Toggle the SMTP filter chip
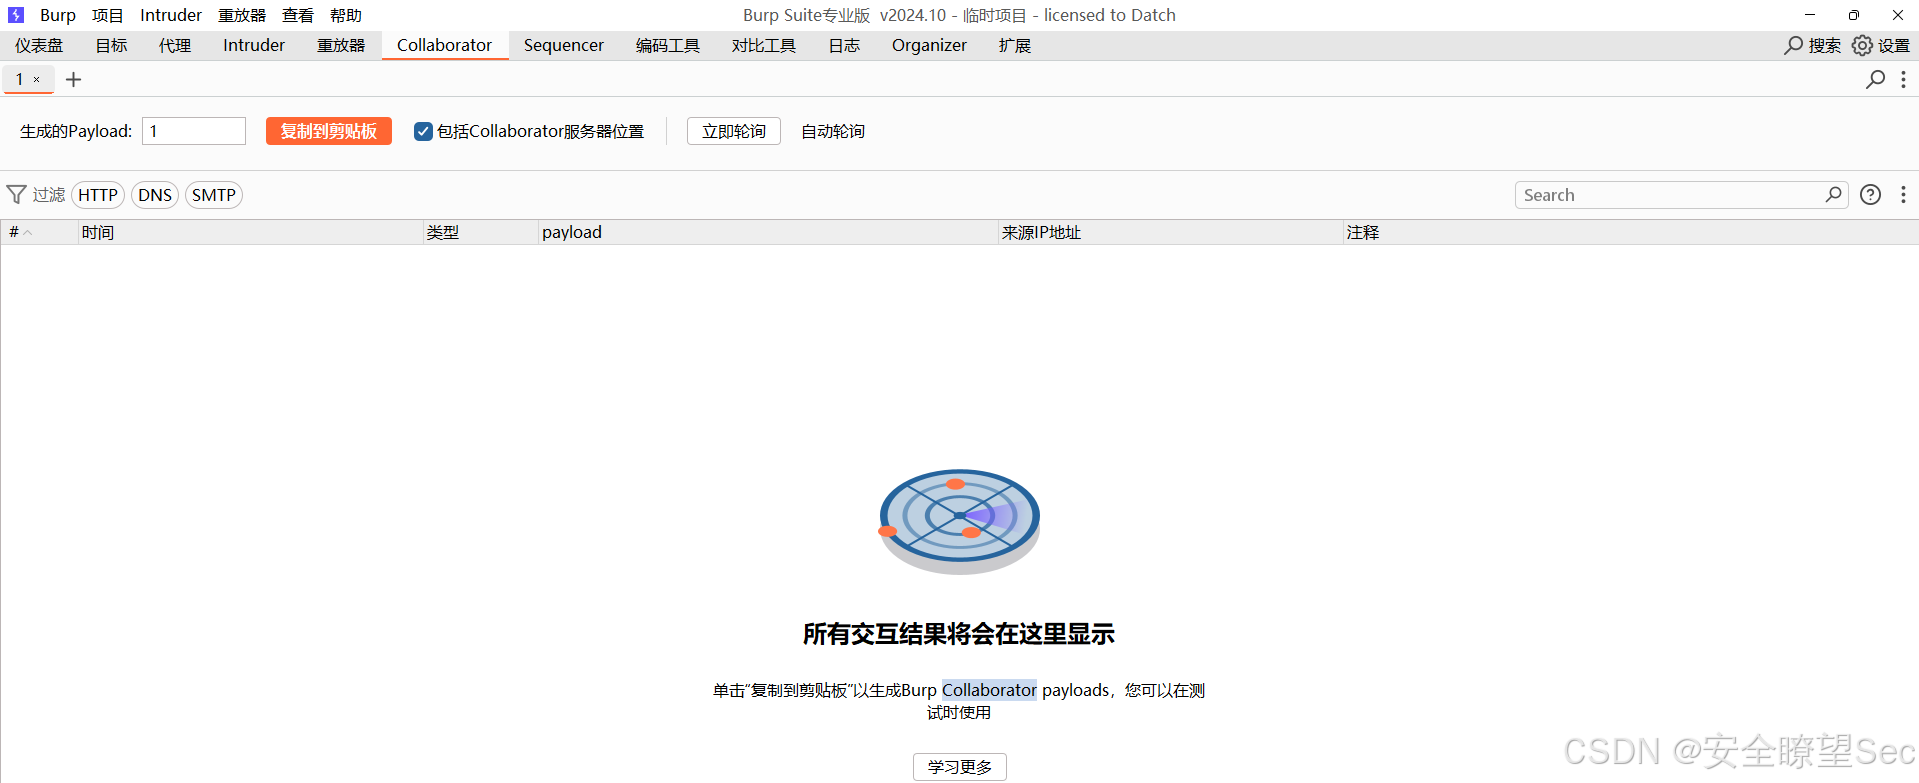1919x783 pixels. (x=214, y=195)
